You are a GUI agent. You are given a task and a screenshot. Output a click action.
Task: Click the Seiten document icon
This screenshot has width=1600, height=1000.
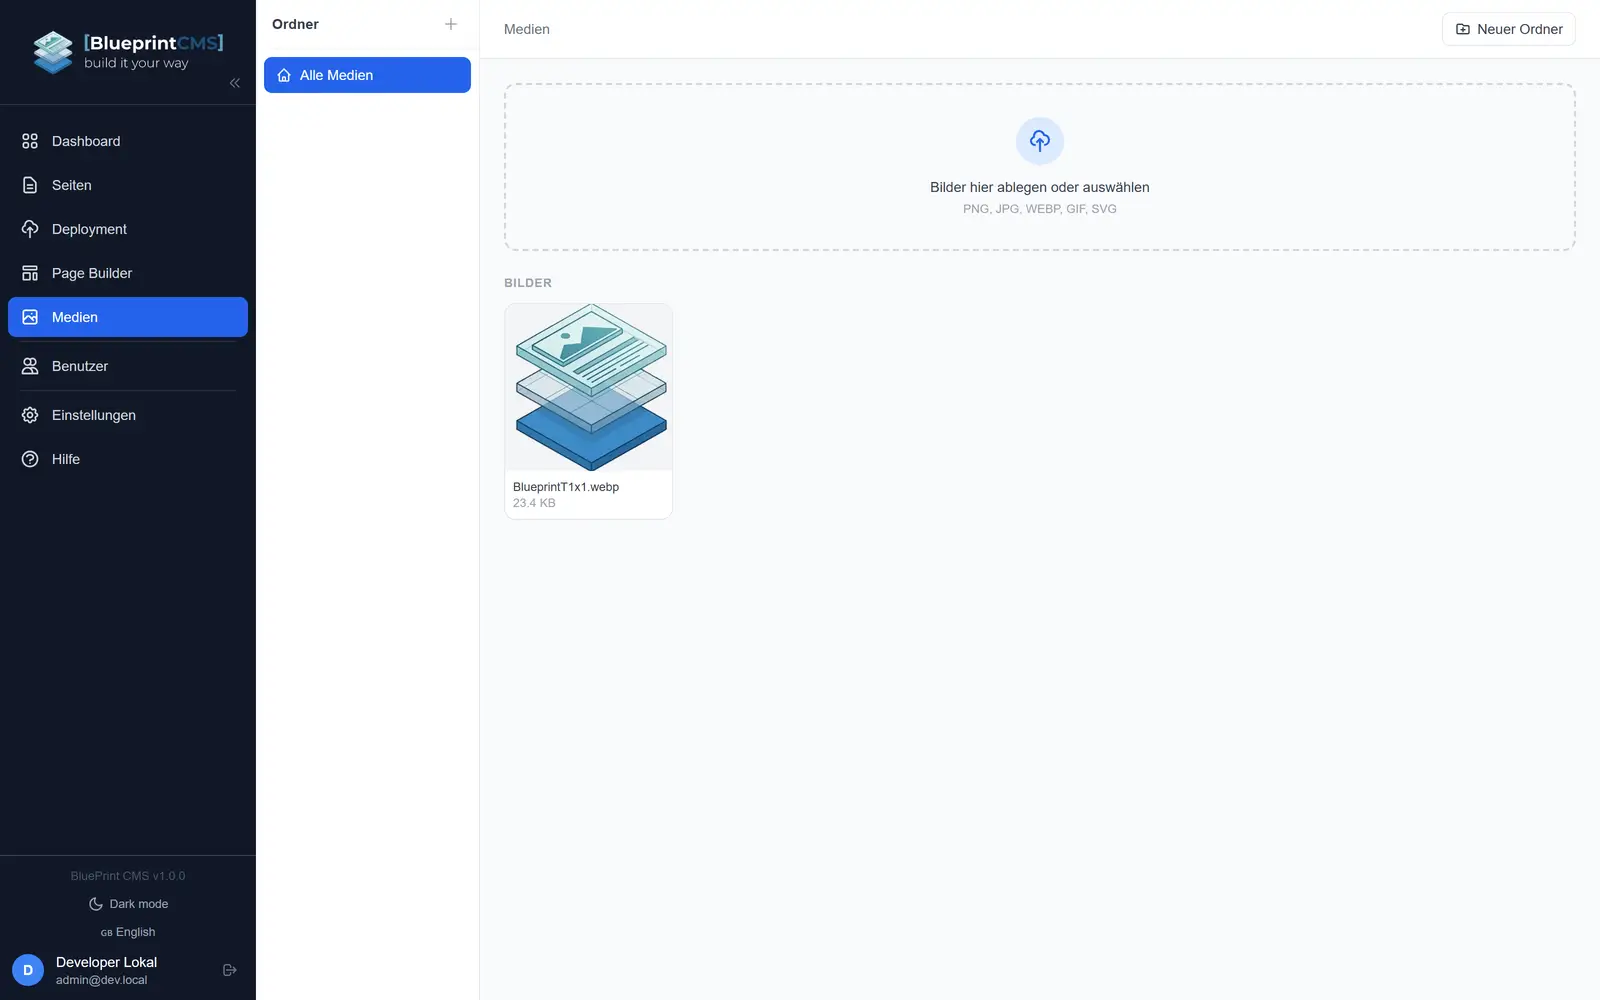30,185
